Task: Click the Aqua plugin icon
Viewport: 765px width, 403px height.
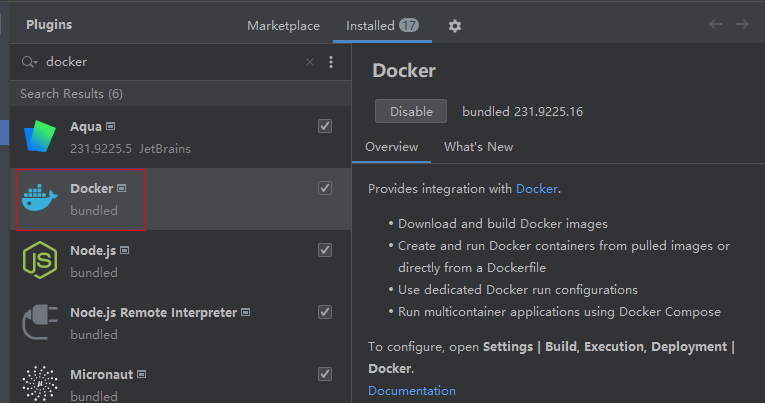Action: tap(40, 137)
